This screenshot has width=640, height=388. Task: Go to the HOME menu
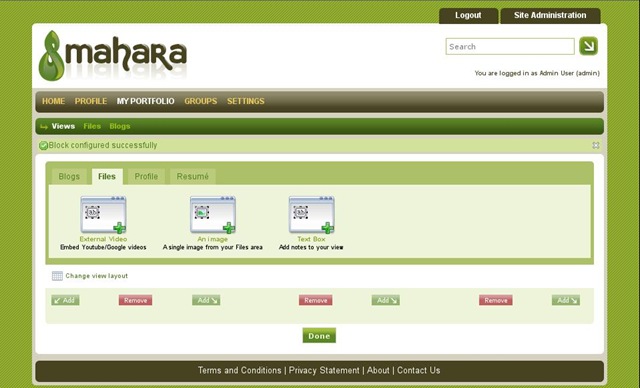(53, 101)
